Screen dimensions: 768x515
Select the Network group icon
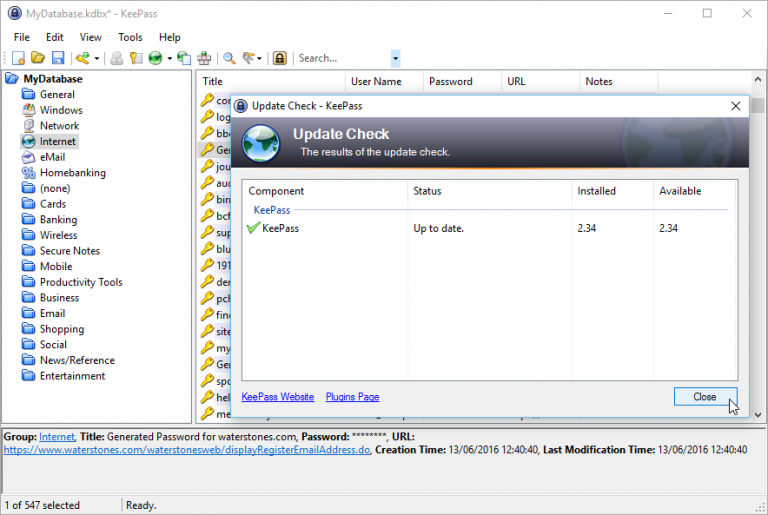tap(29, 125)
